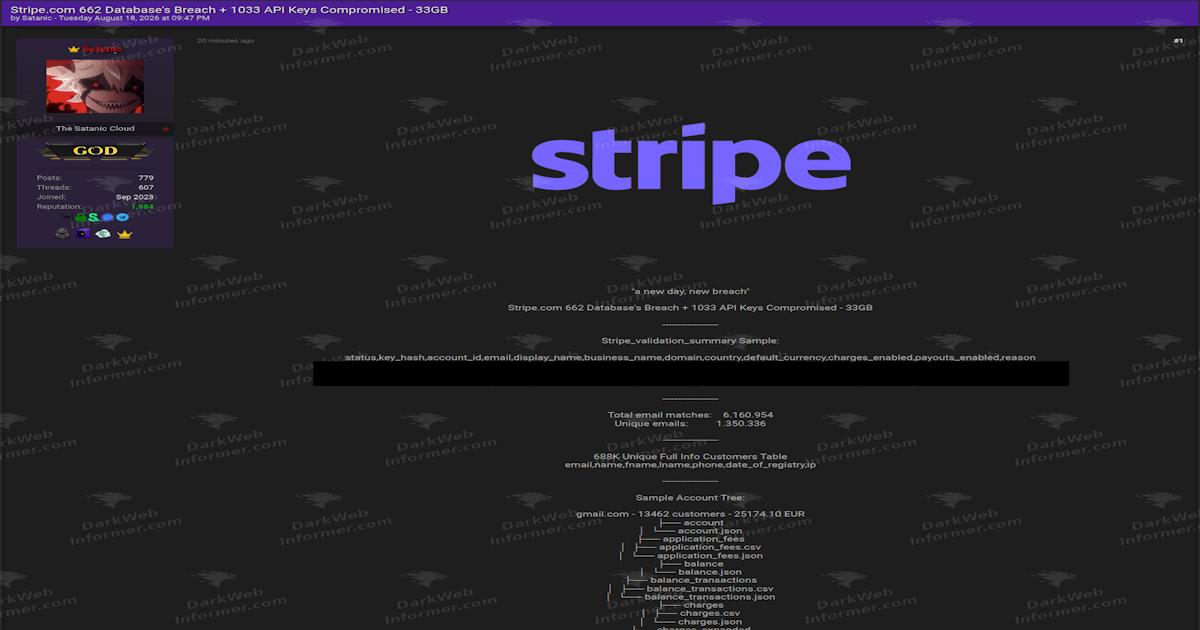Click the green S contact icon
1200x630 pixels.
[93, 217]
